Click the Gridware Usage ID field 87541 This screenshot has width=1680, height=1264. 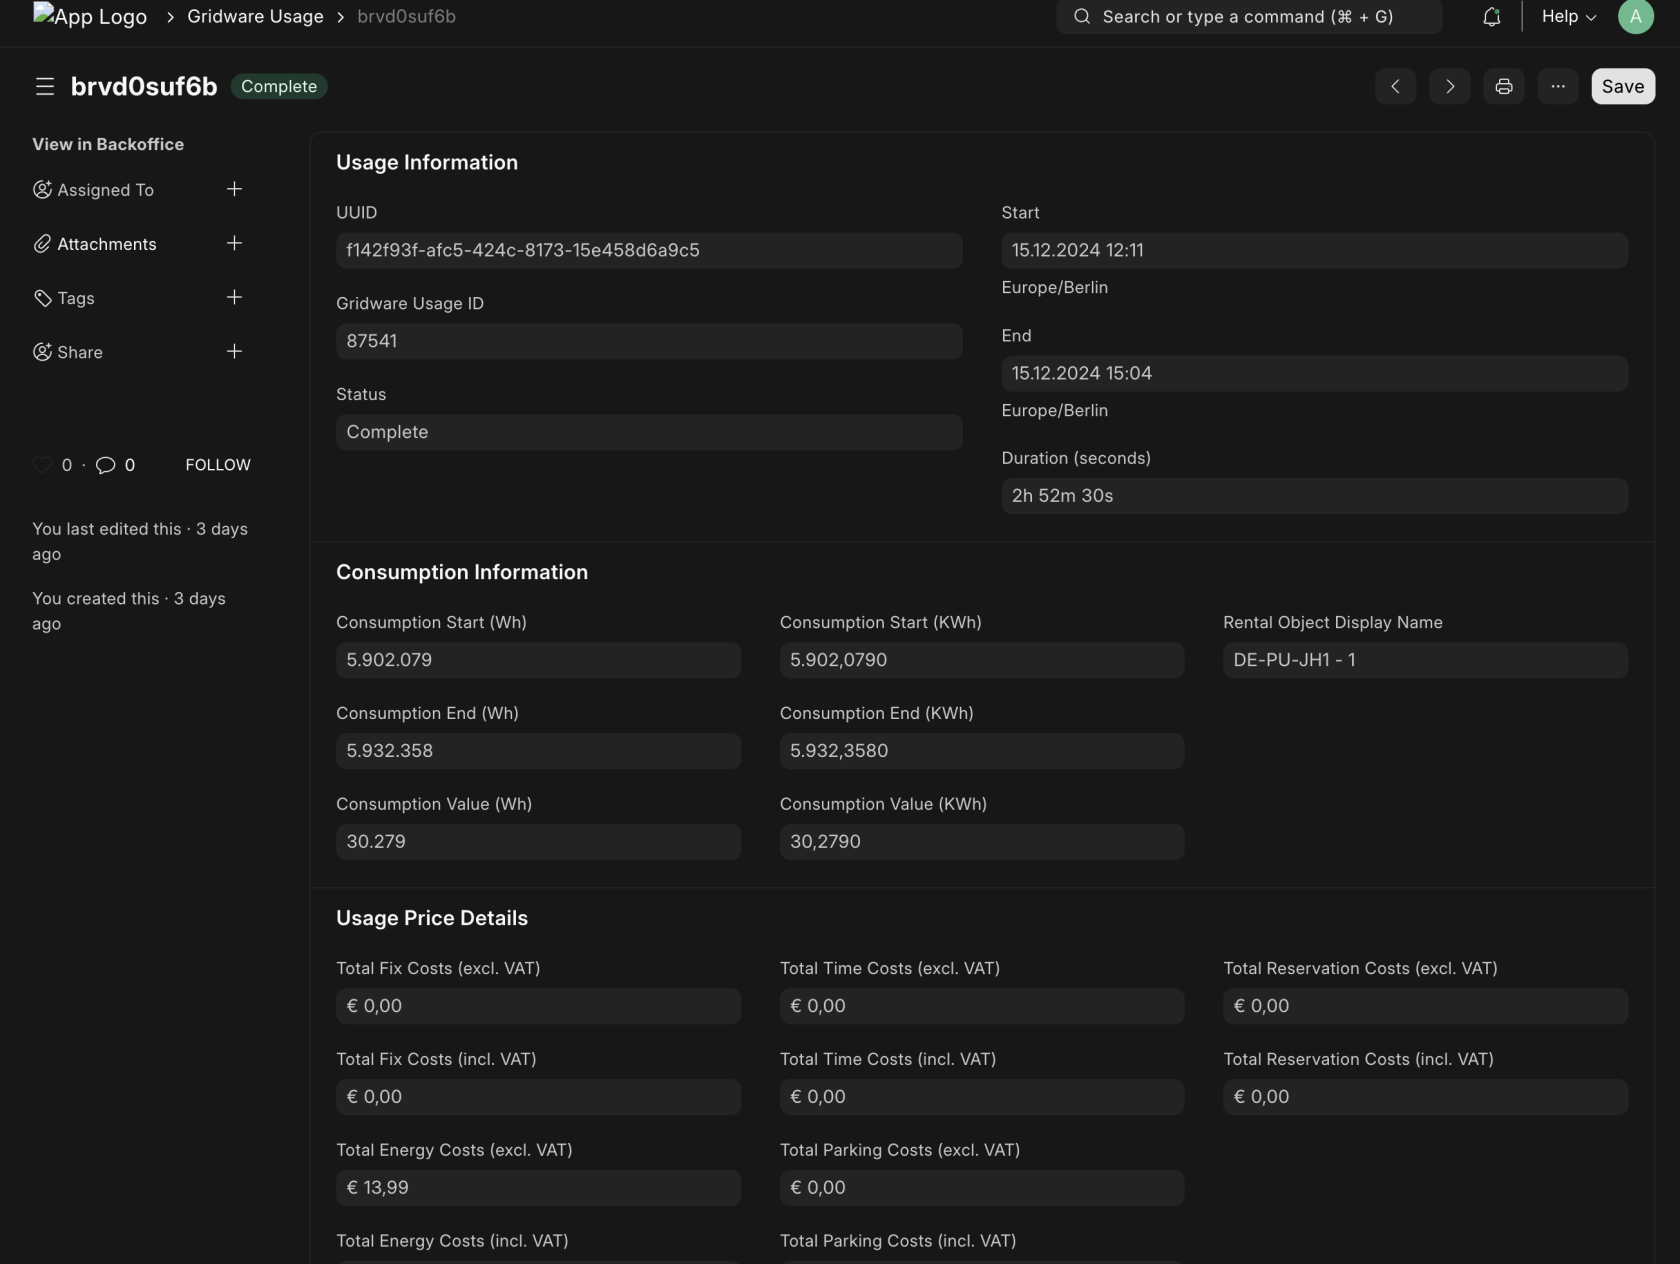point(649,341)
